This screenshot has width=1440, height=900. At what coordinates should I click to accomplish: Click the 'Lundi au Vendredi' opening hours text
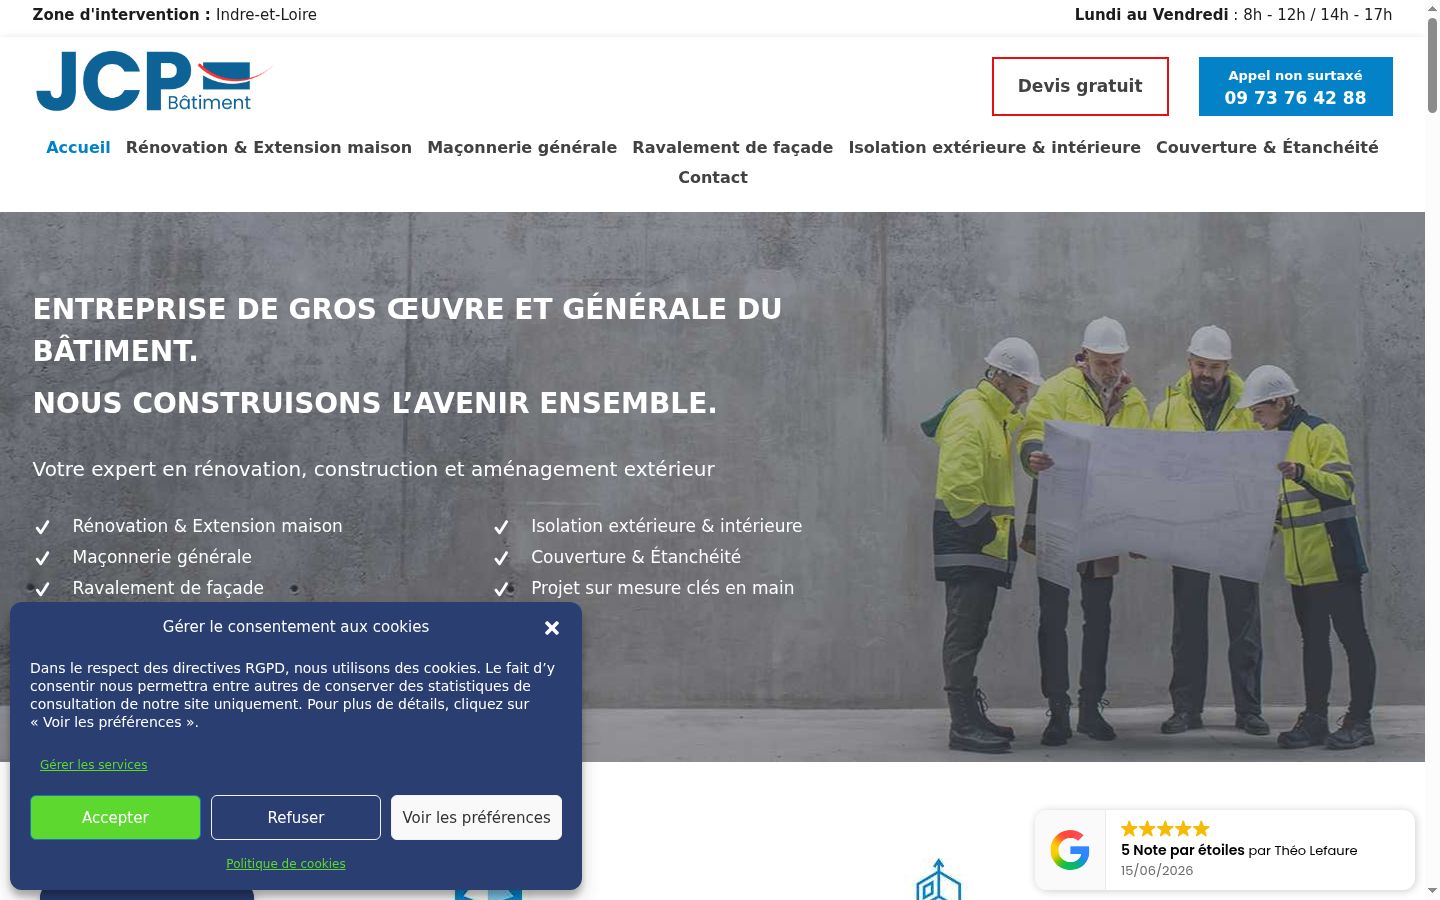point(1233,15)
